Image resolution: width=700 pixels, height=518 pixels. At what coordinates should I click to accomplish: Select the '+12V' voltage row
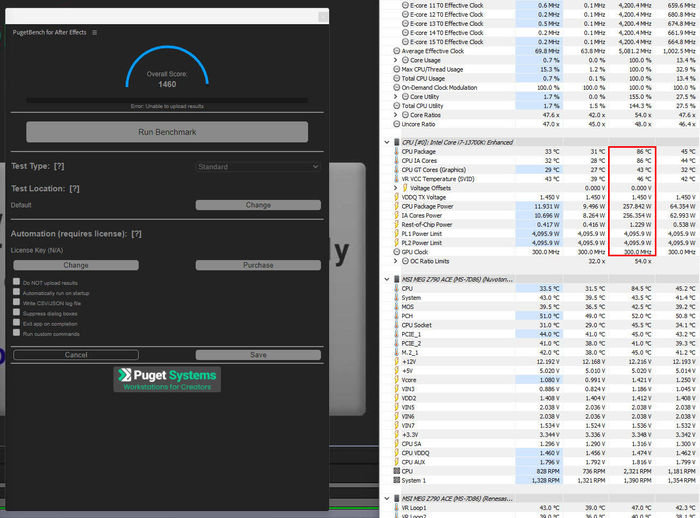541,362
